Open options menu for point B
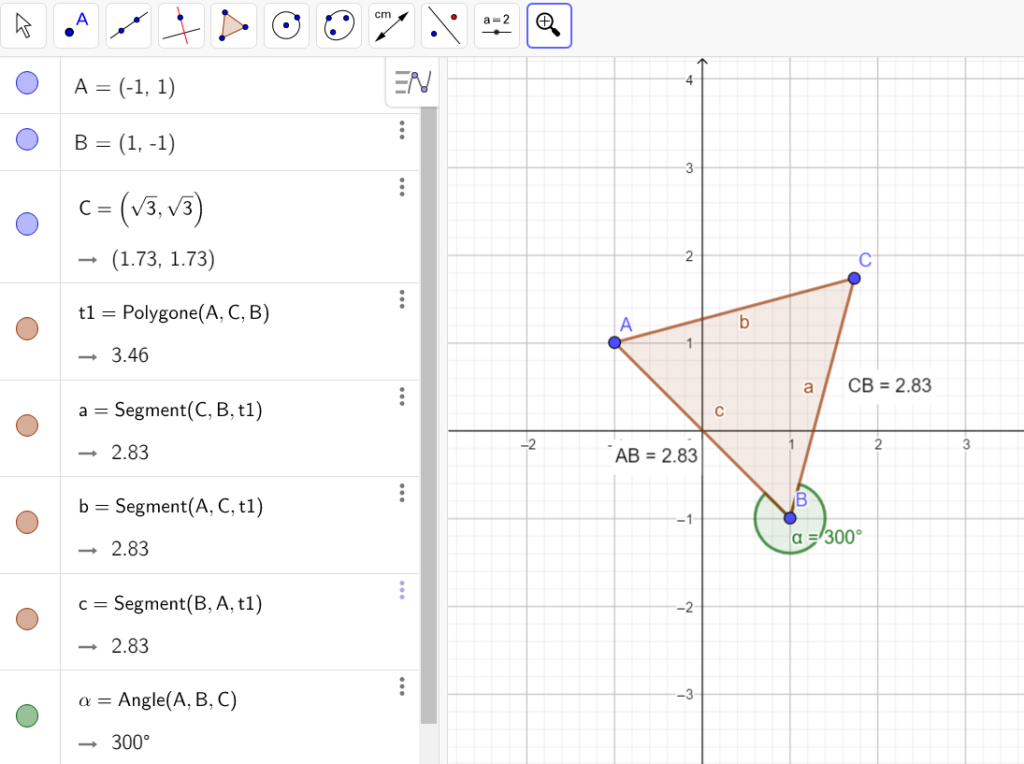1024x764 pixels. point(401,130)
